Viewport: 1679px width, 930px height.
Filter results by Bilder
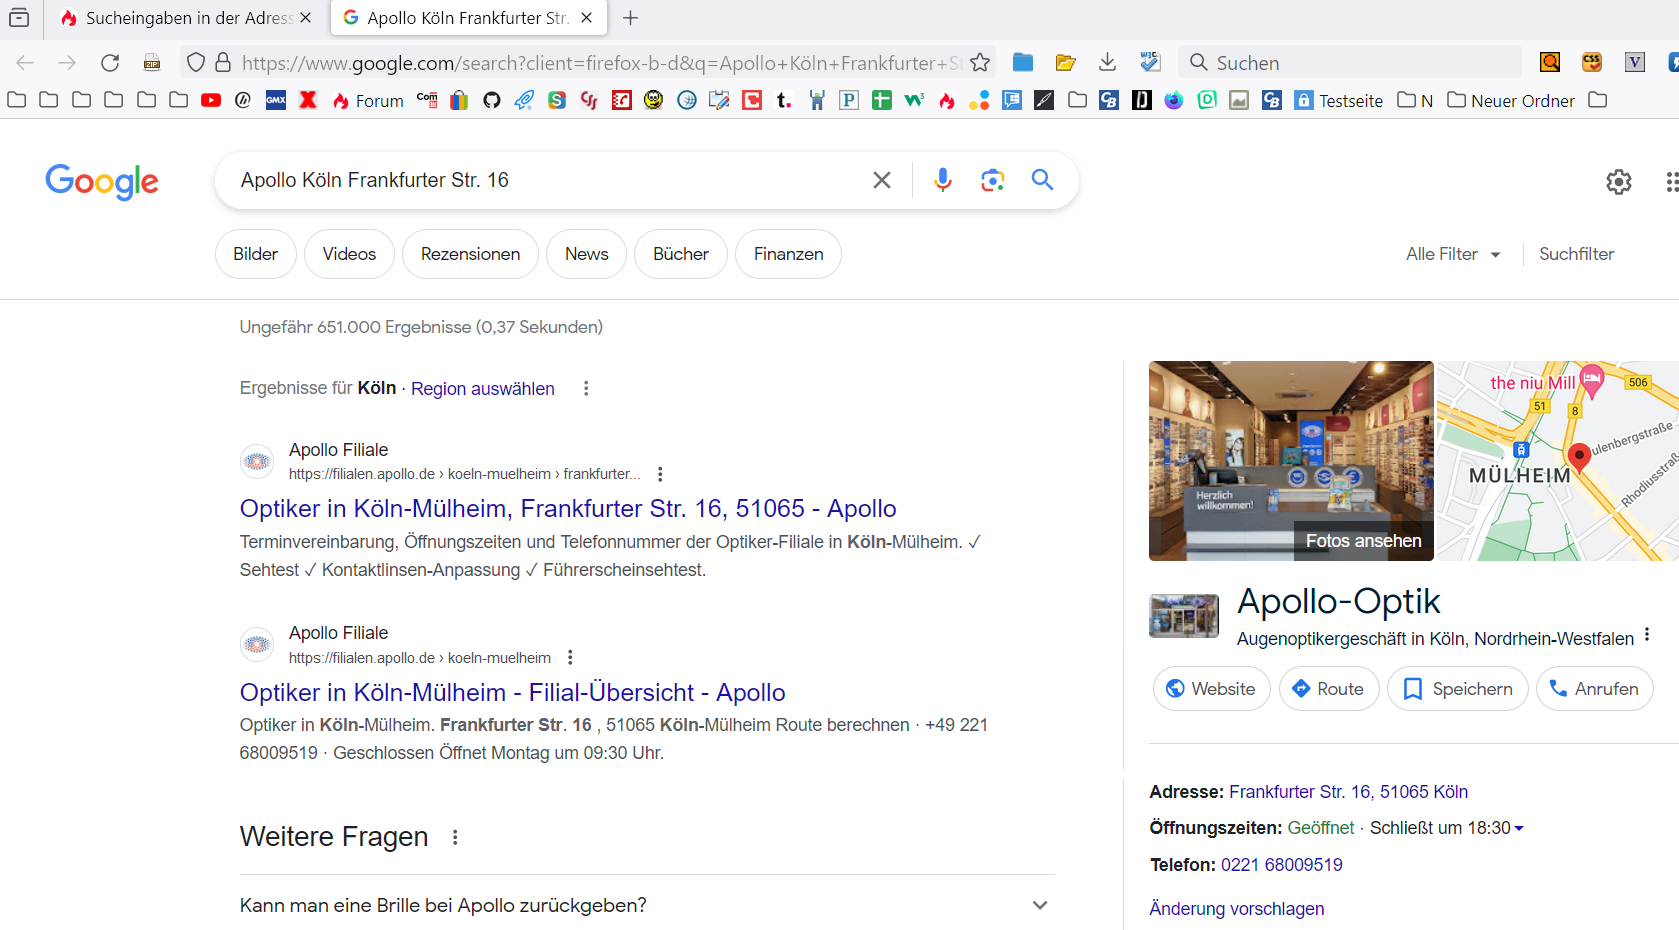tap(256, 254)
